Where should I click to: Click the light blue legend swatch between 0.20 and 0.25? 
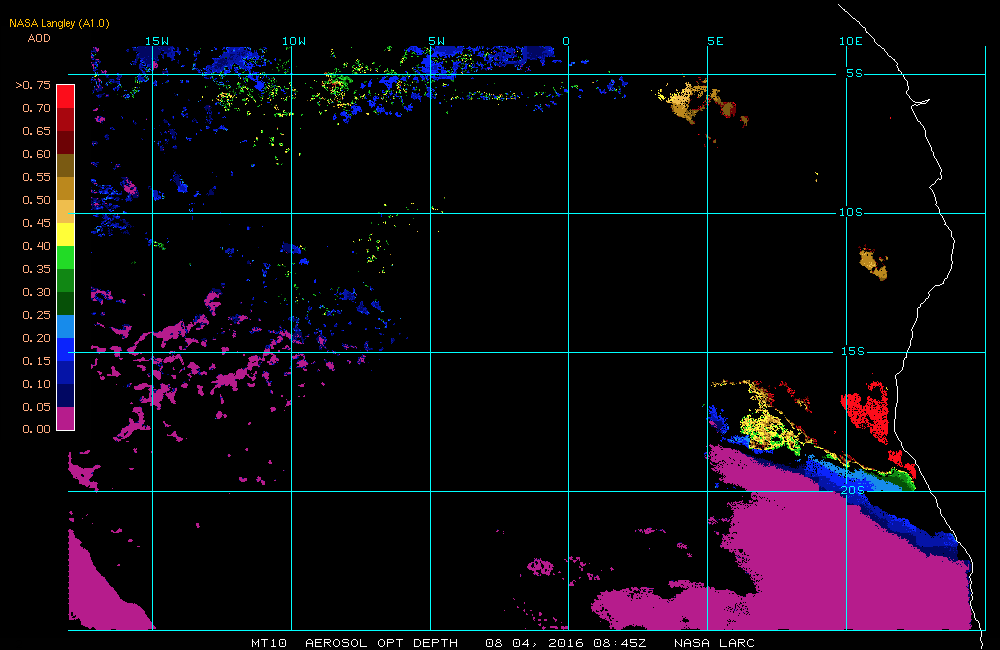click(x=66, y=326)
